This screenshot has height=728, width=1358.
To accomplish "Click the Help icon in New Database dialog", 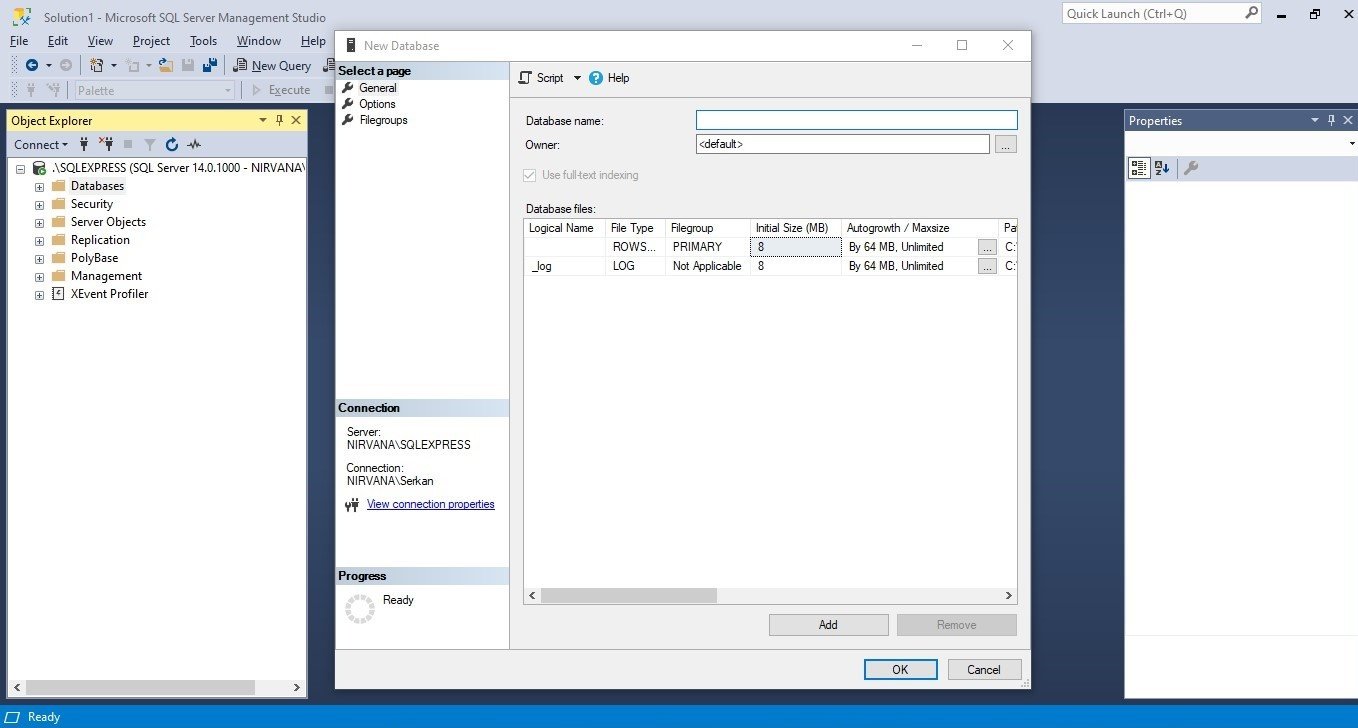I will pyautogui.click(x=596, y=78).
